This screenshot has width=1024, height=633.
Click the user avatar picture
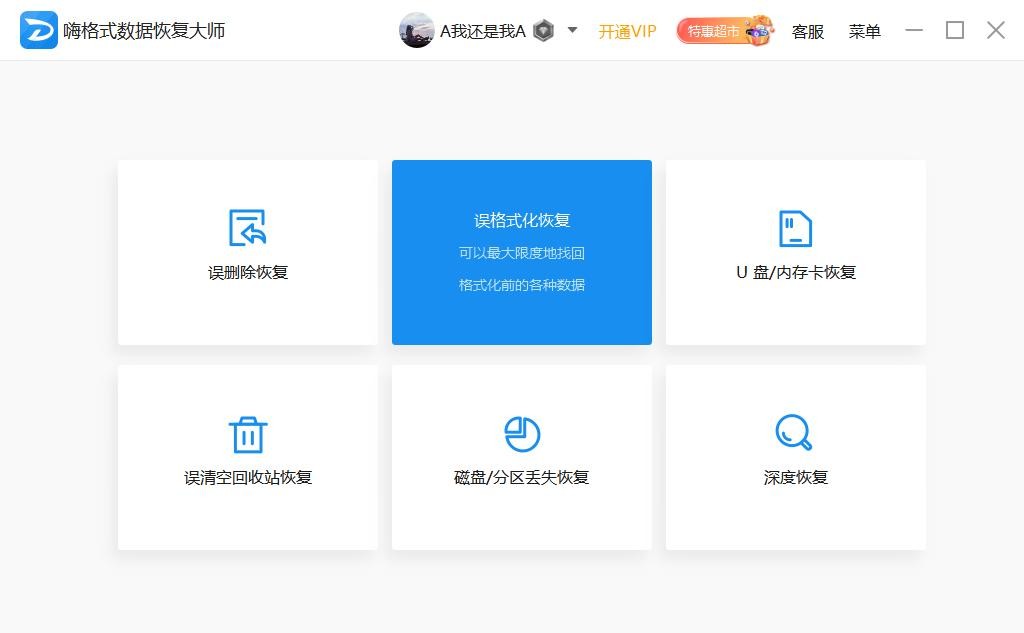[416, 30]
